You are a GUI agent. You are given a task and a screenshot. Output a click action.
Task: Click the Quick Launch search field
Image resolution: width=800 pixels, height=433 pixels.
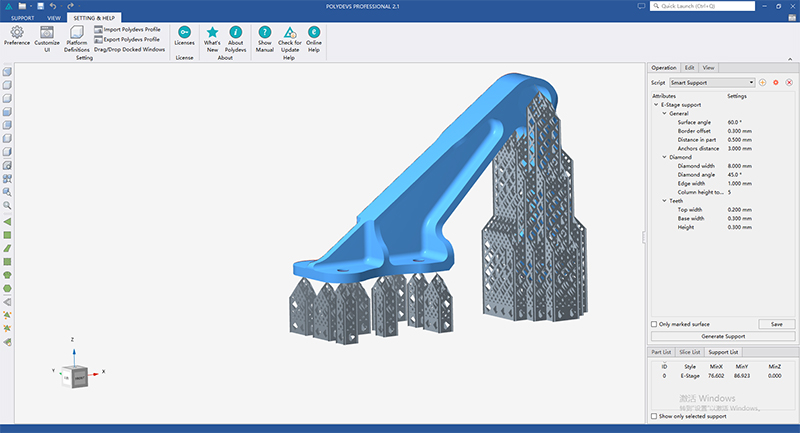(703, 6)
